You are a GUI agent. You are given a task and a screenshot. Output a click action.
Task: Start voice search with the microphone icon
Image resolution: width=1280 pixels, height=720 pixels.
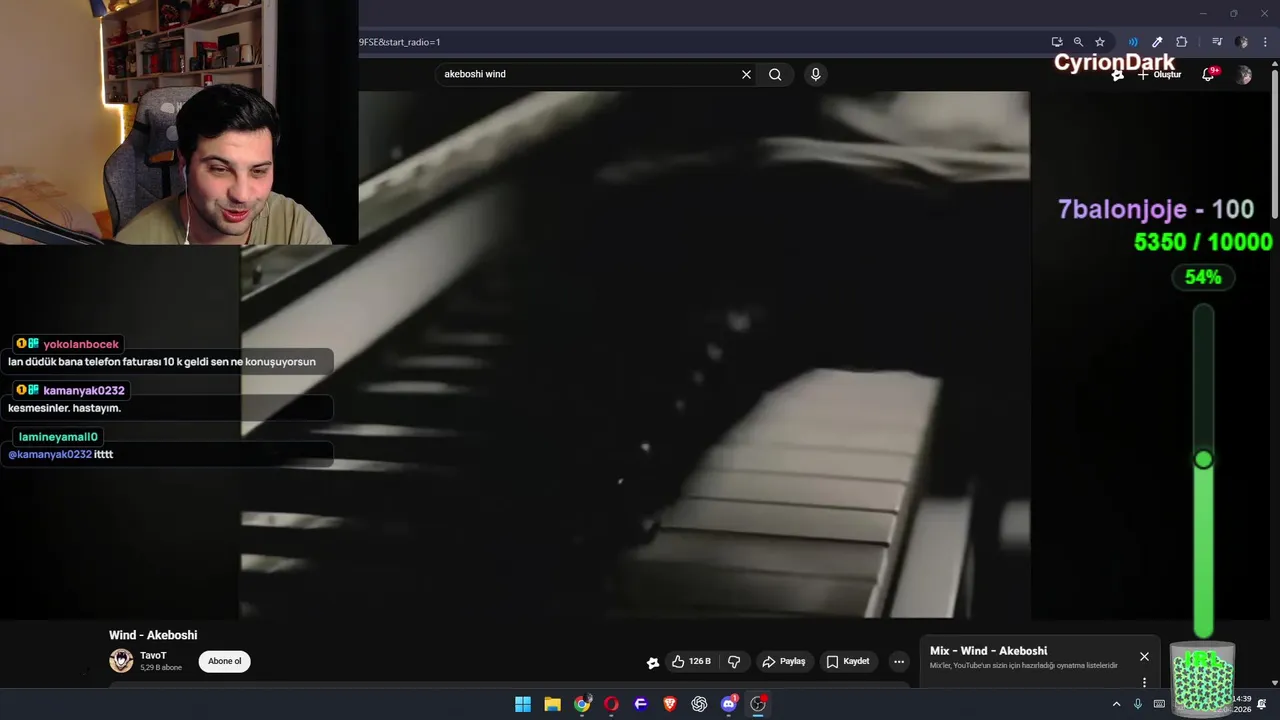(816, 74)
